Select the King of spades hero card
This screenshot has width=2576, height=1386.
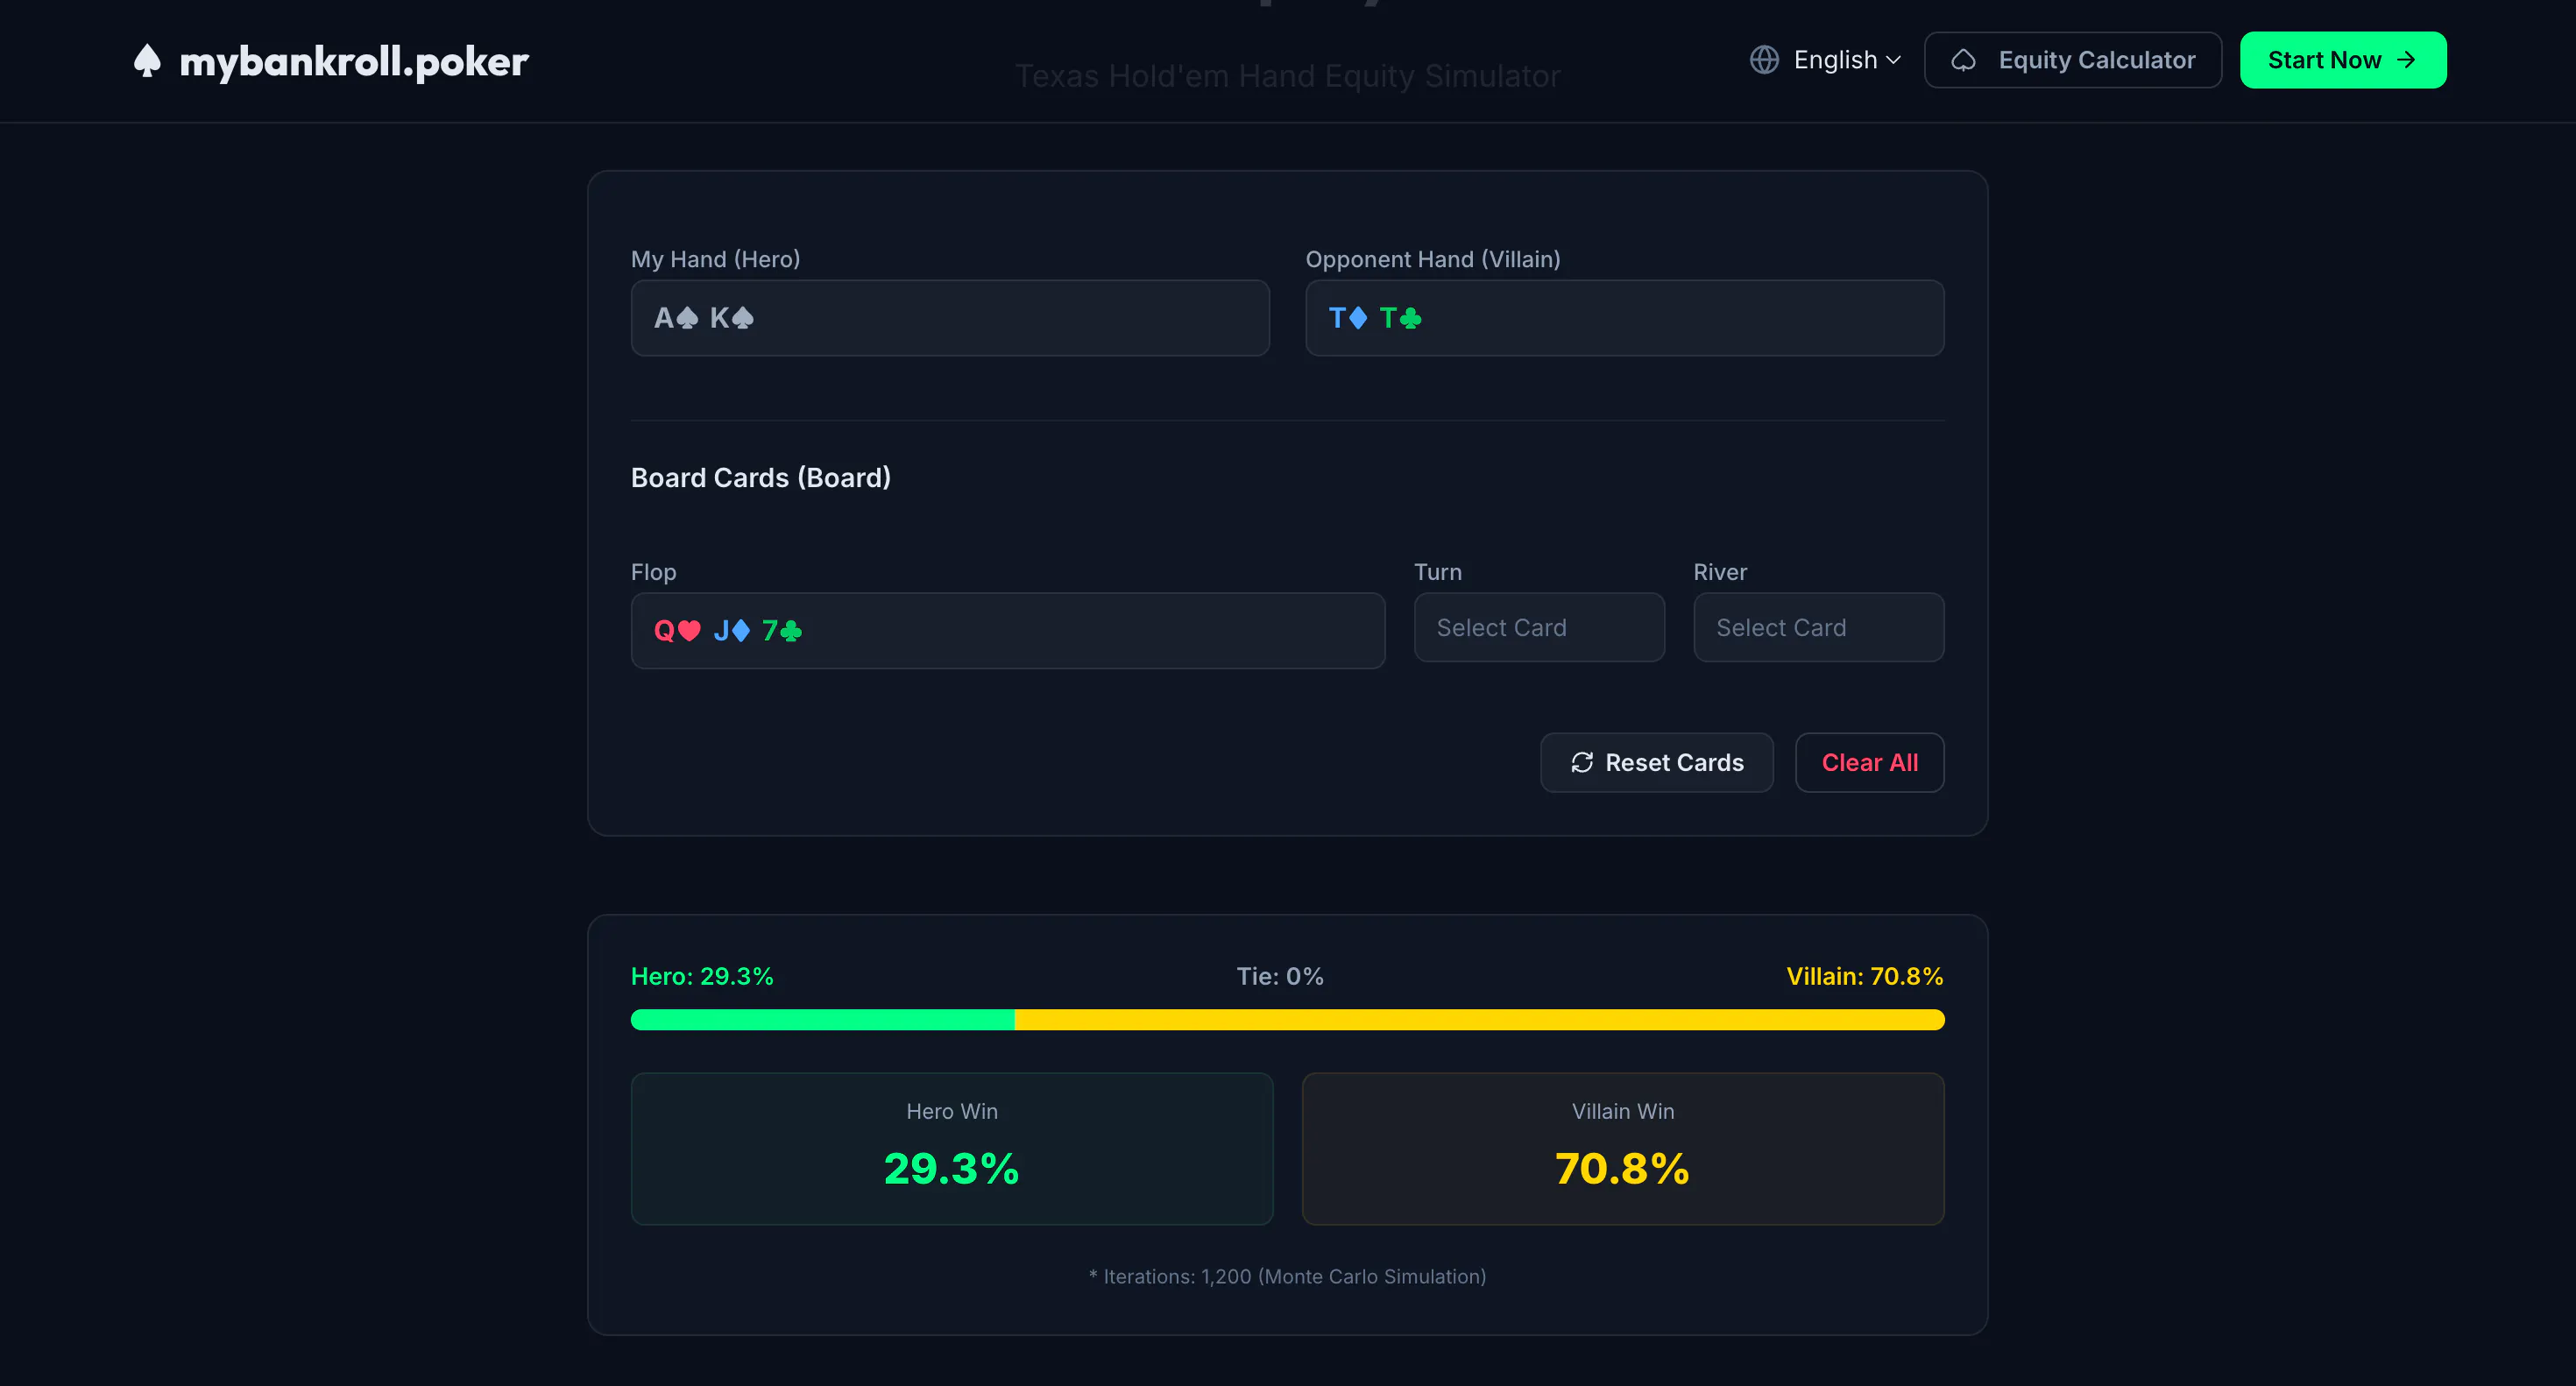point(732,318)
